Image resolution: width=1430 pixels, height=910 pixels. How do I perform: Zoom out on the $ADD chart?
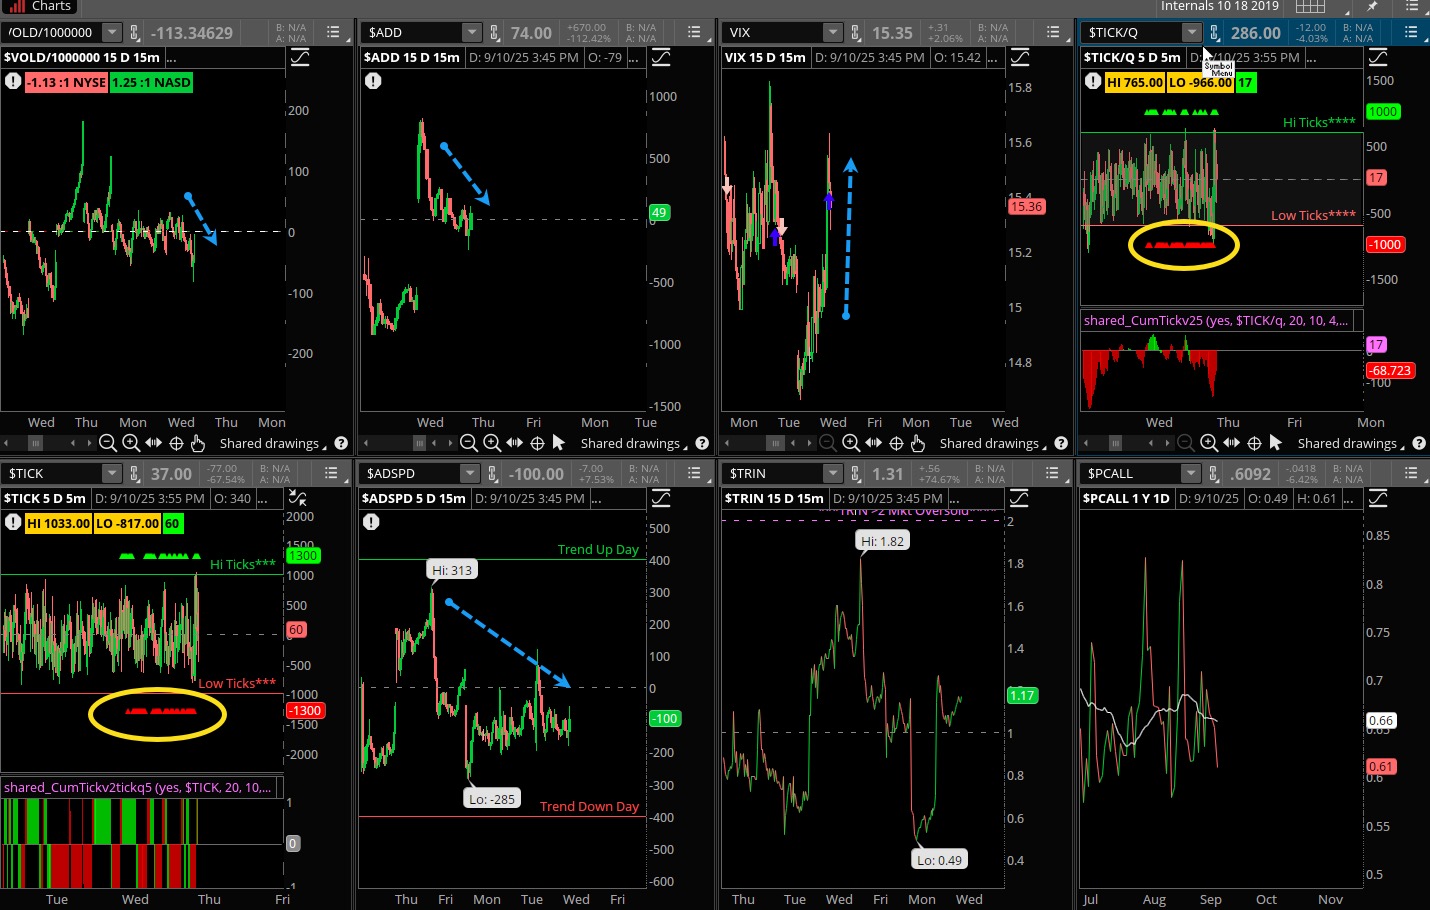coord(469,443)
